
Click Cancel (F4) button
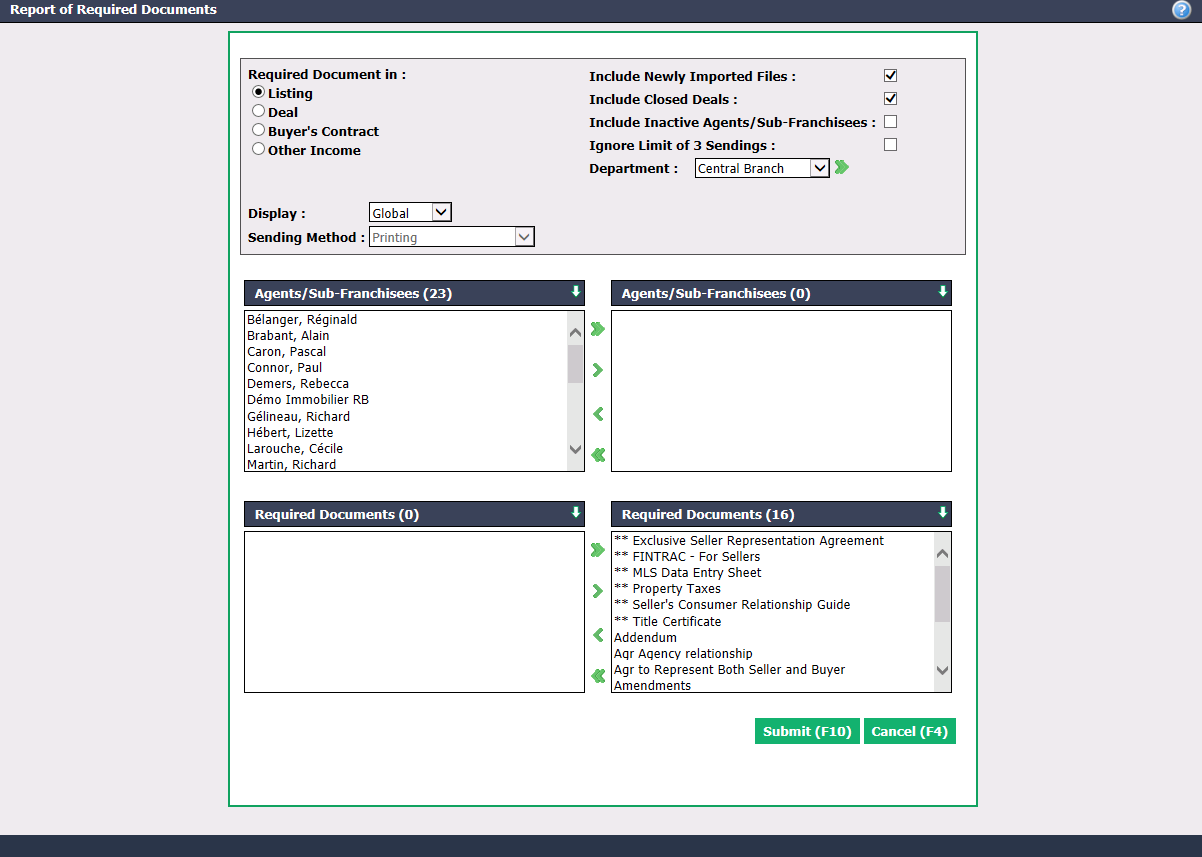[x=909, y=731]
